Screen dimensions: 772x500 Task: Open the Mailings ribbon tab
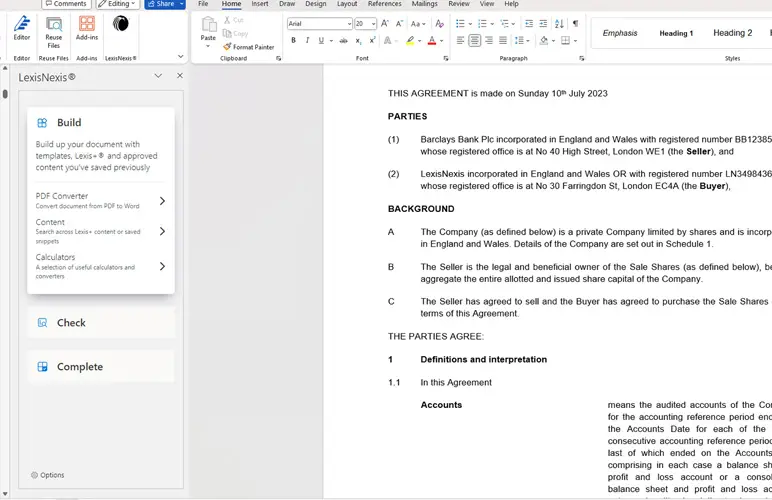424,4
